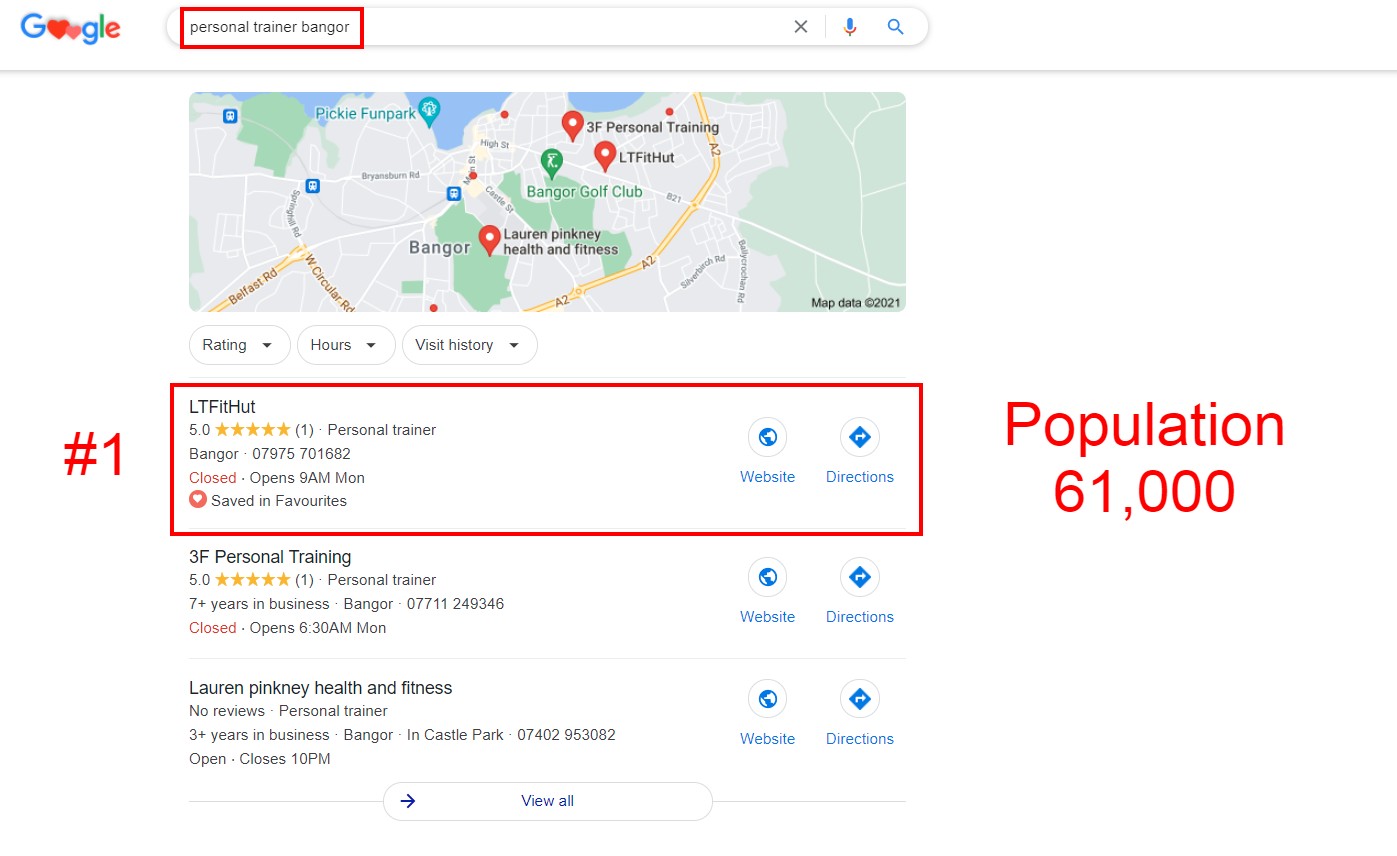Click '7+ years in business' text
Viewport: 1397px width, 856px height.
click(259, 604)
